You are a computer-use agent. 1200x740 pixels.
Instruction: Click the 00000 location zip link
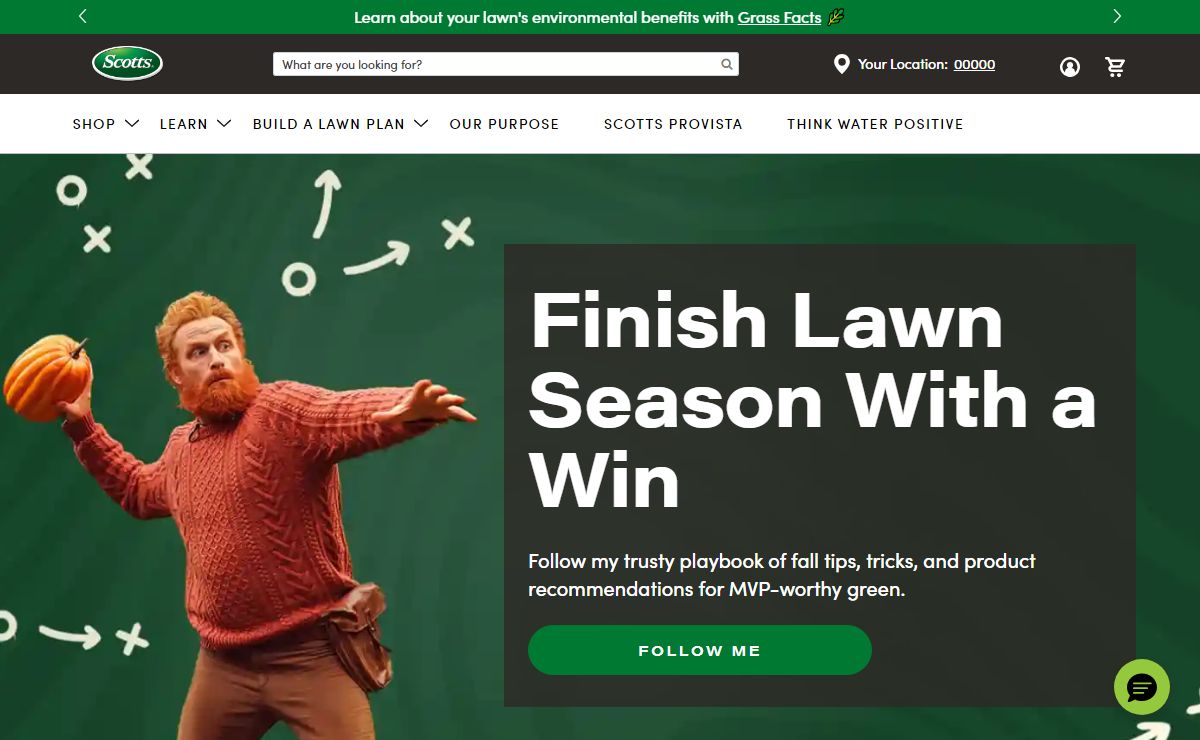(974, 64)
